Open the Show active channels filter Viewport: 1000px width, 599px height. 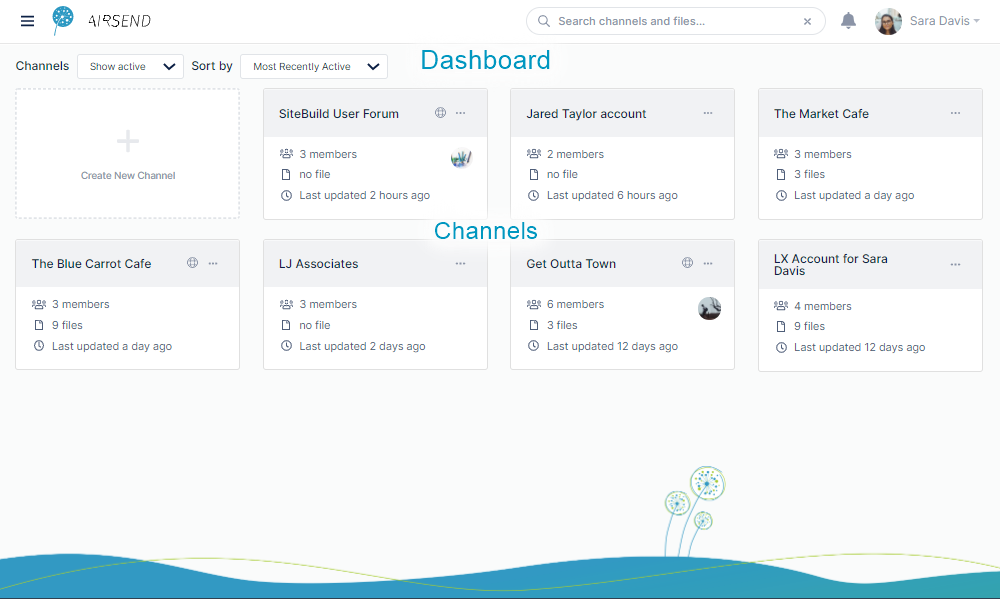[130, 66]
